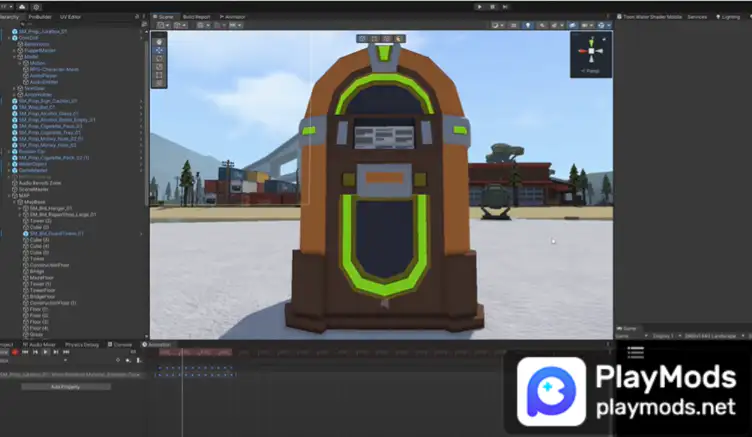Image resolution: width=752 pixels, height=437 pixels.
Task: Open the grid snapping dropdown in the Scene toolbar
Action: [x=203, y=25]
